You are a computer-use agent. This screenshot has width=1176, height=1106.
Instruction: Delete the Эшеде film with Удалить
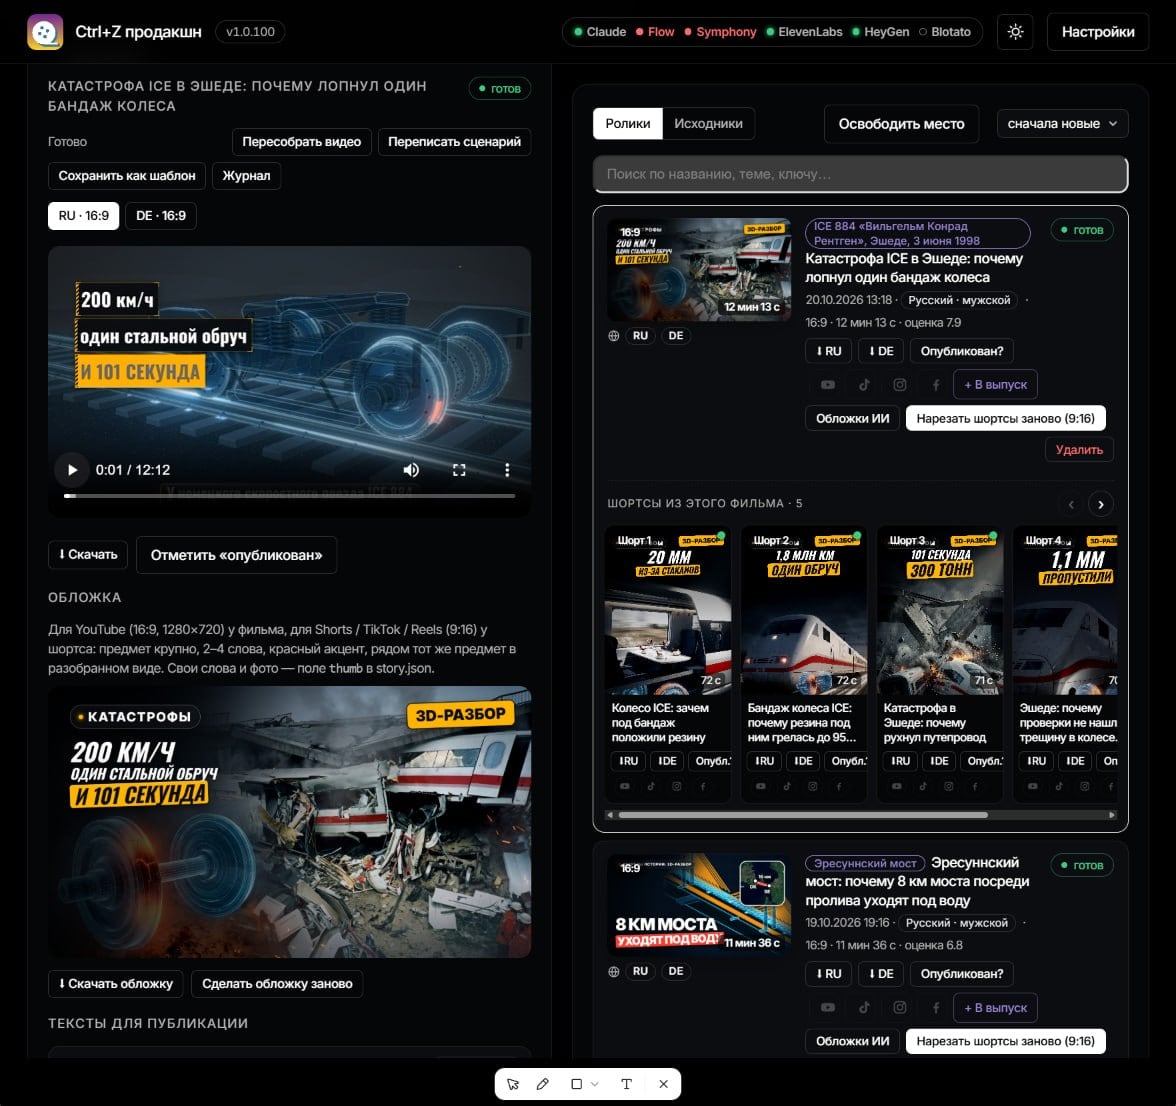pos(1079,450)
